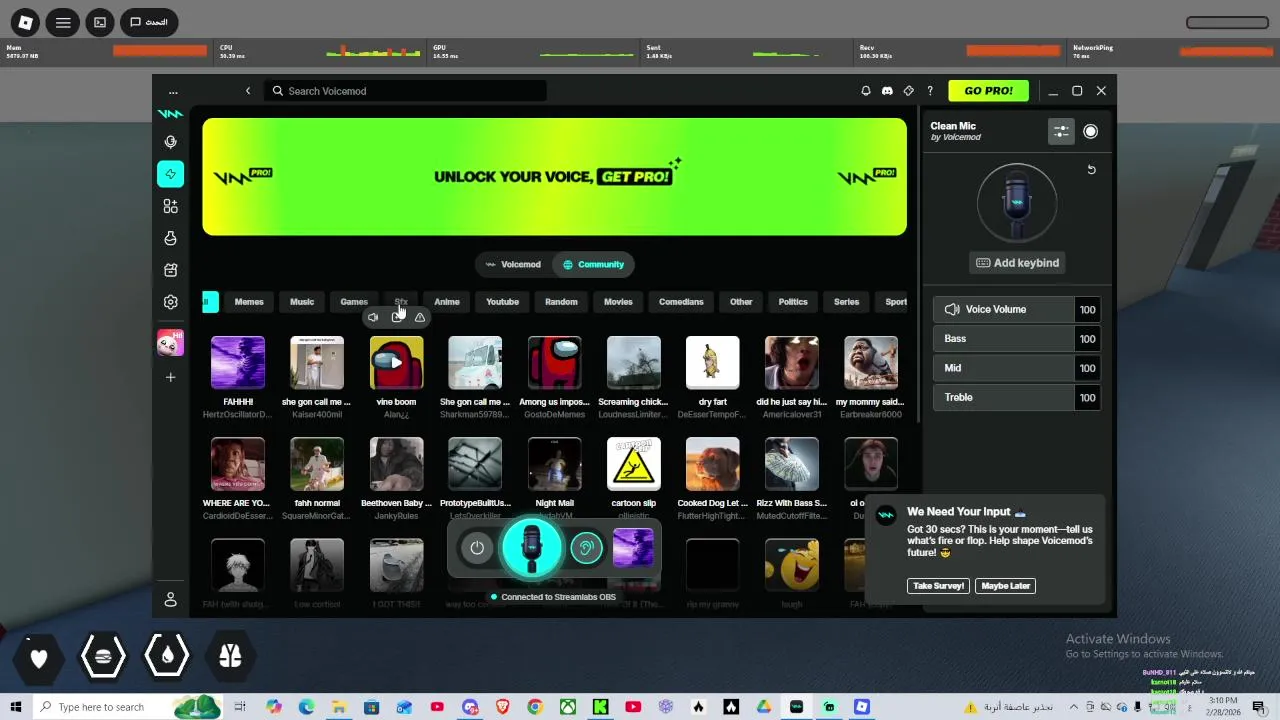Reset voice with the undo arrow icon
The height and width of the screenshot is (720, 1280).
point(1091,170)
